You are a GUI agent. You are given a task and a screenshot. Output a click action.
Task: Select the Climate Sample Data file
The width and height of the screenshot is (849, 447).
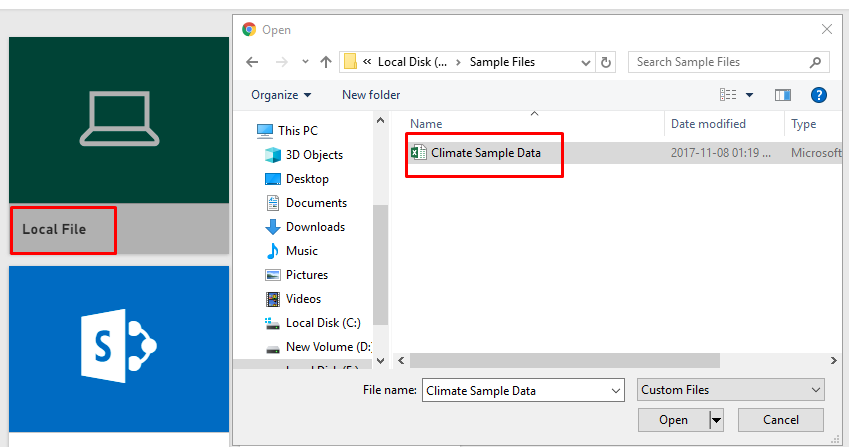click(x=486, y=153)
